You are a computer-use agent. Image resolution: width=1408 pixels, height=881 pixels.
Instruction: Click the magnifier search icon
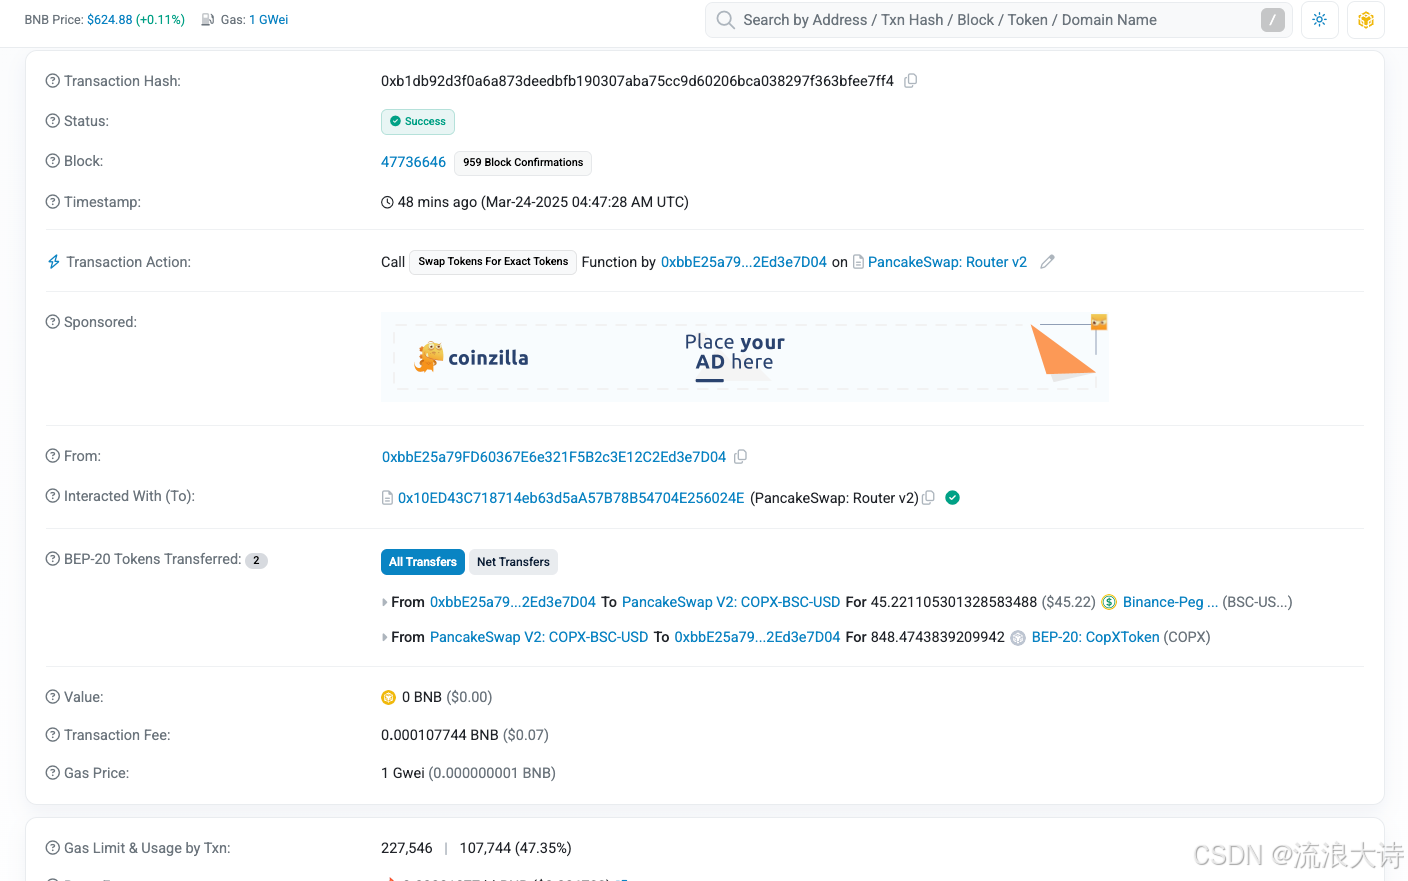click(726, 20)
